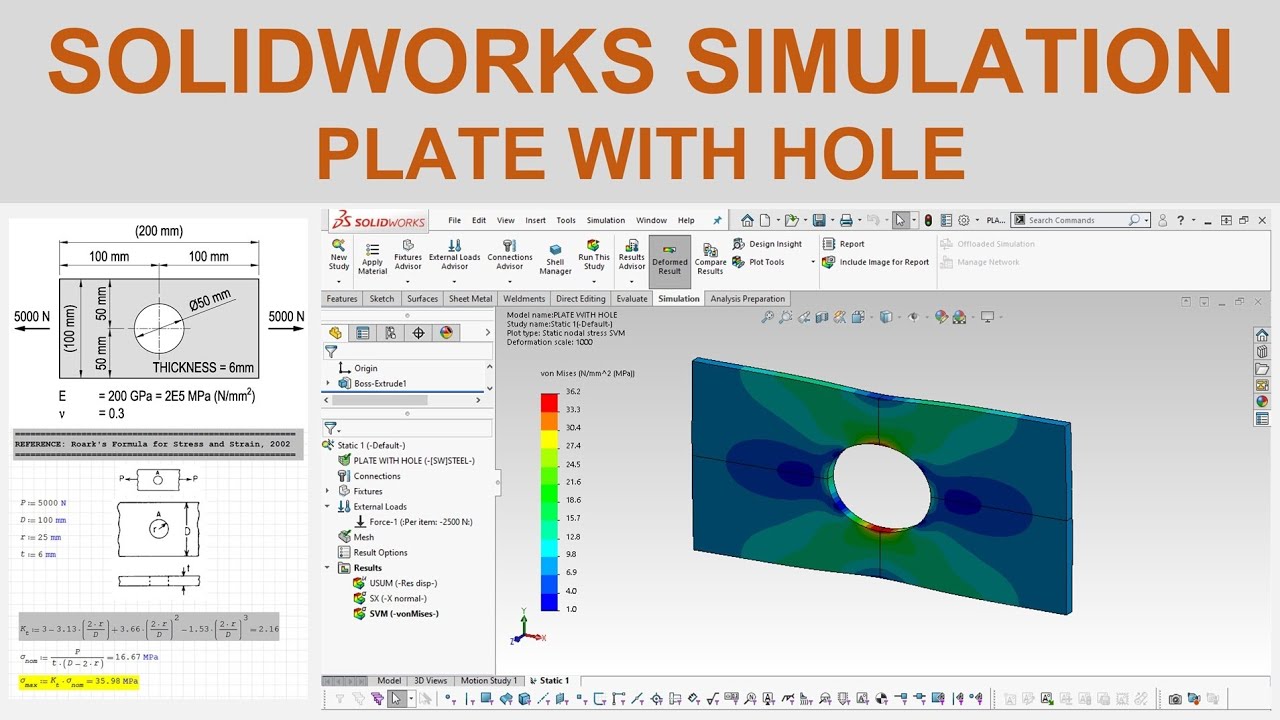This screenshot has height=720, width=1280.
Task: Expand the Fixtures folder in the study tree
Action: pyautogui.click(x=328, y=491)
